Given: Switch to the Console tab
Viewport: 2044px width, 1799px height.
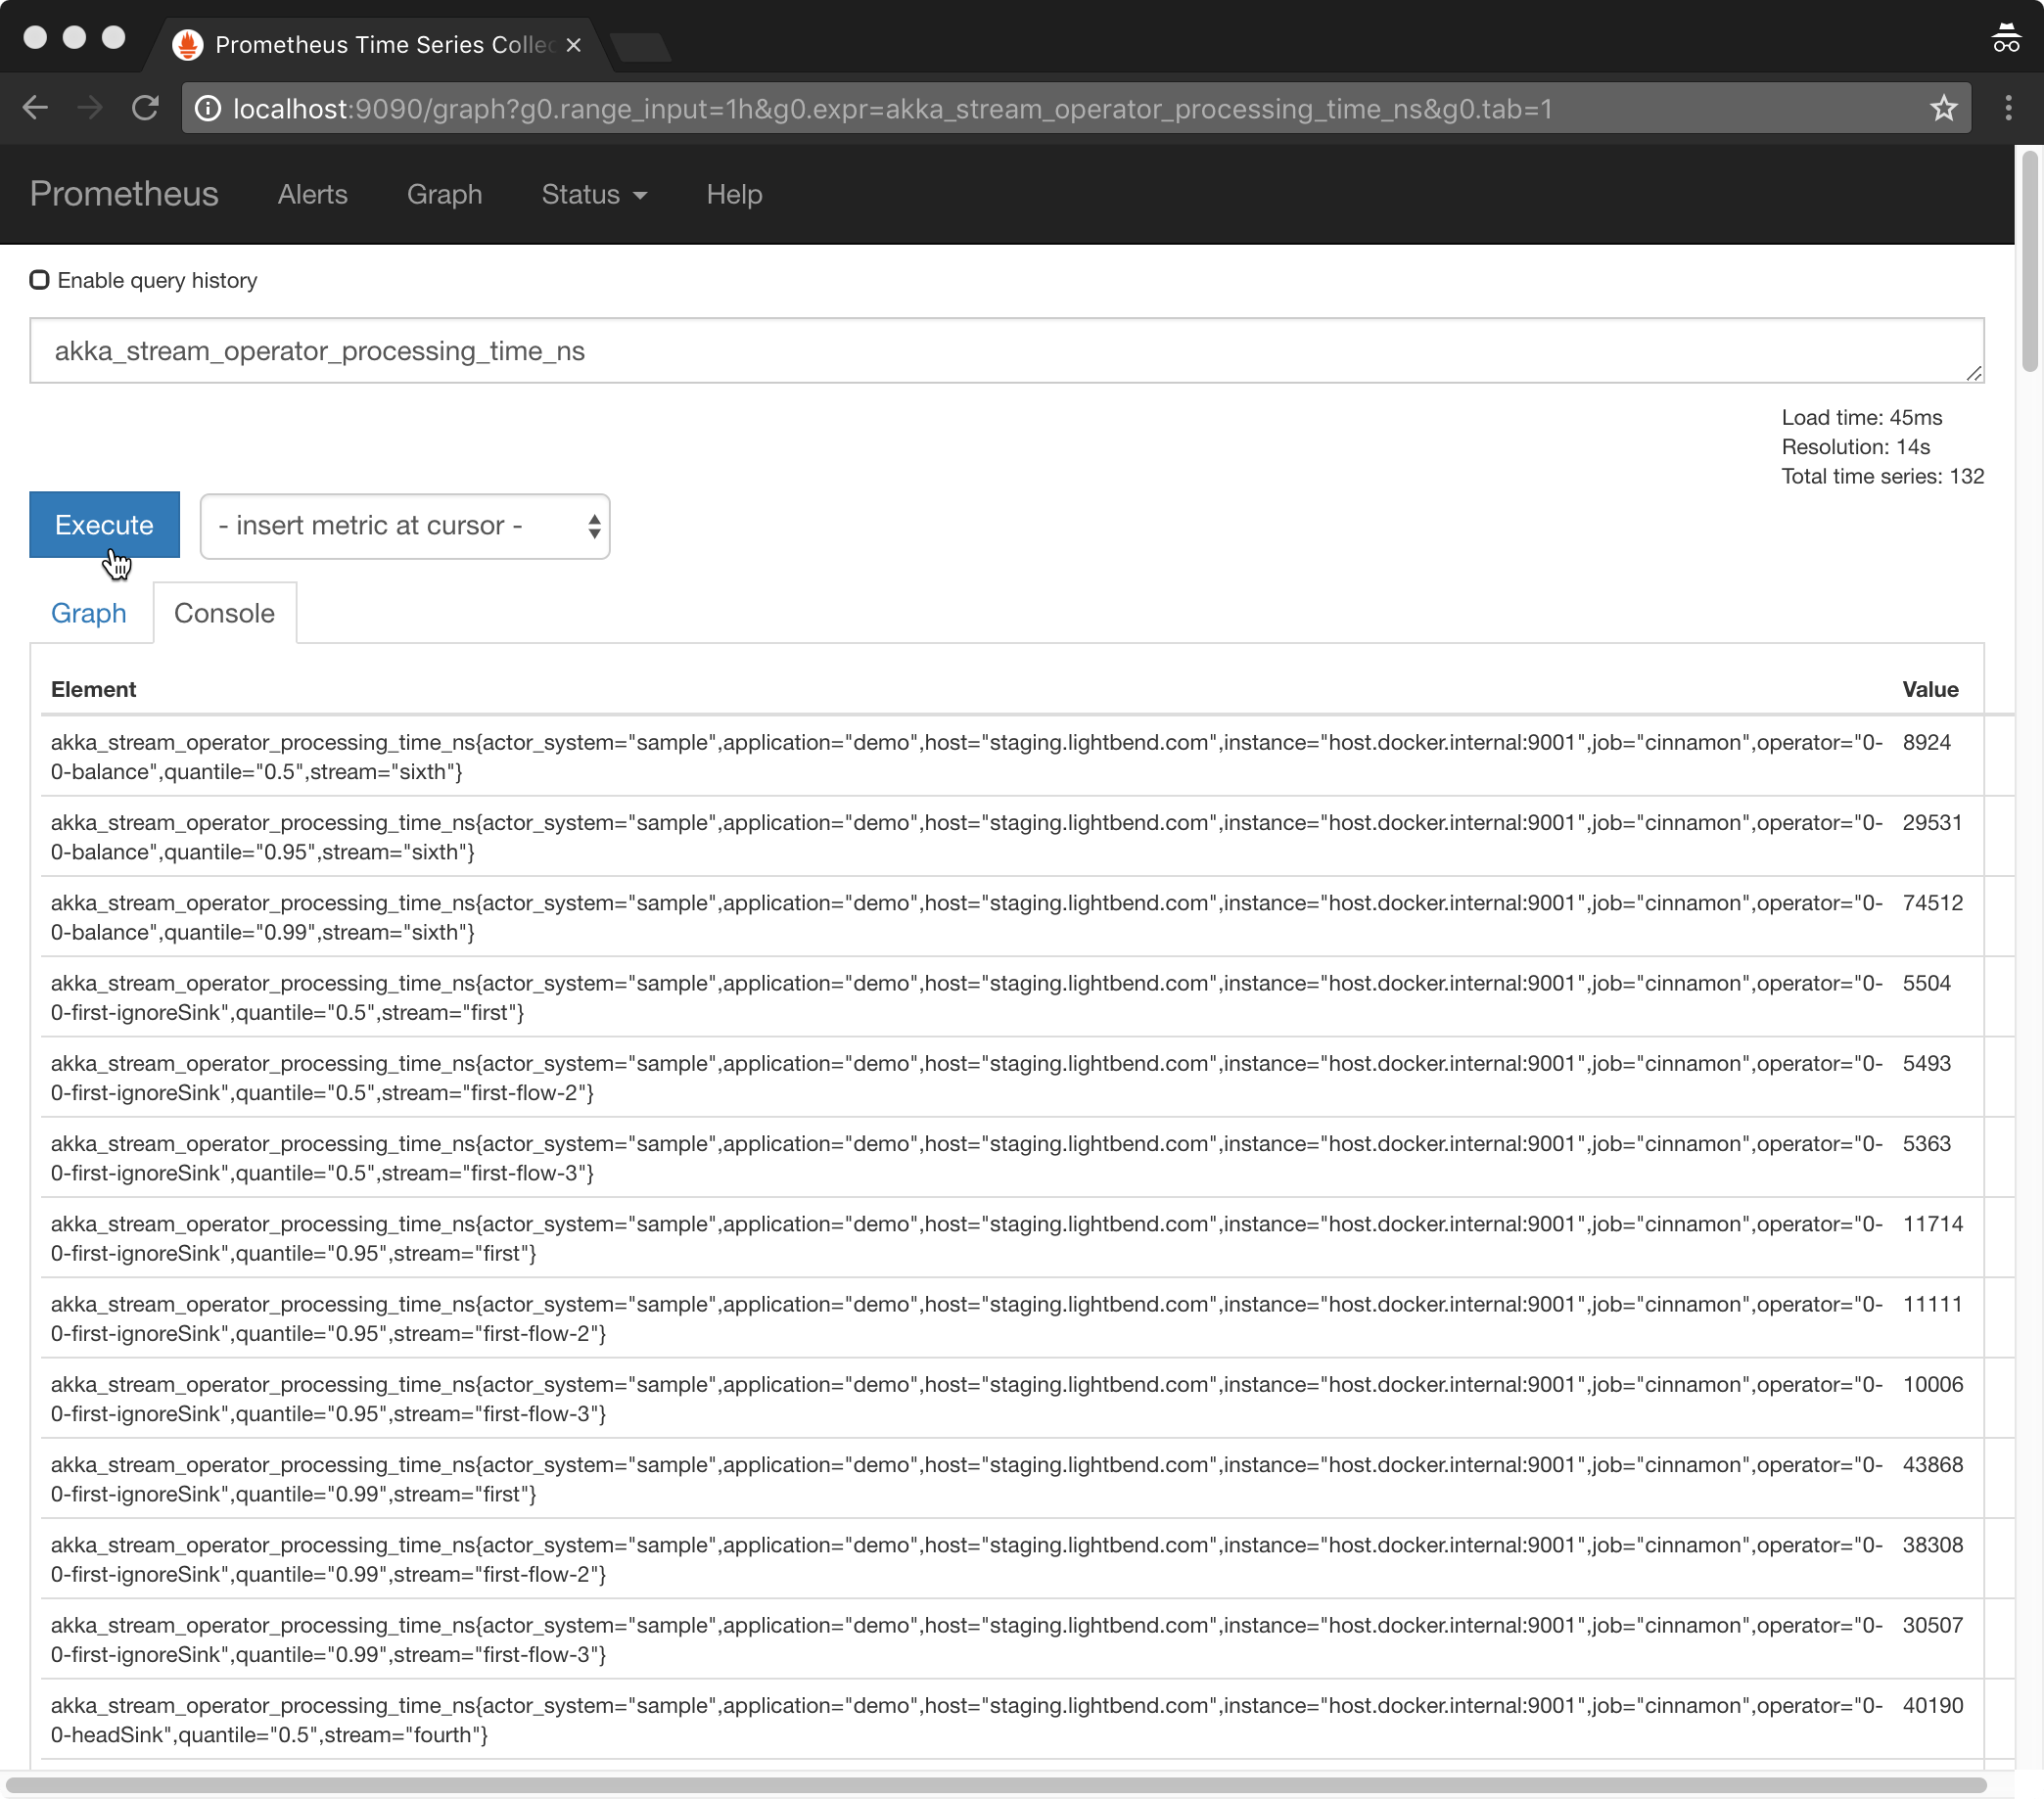Looking at the screenshot, I should coord(224,613).
